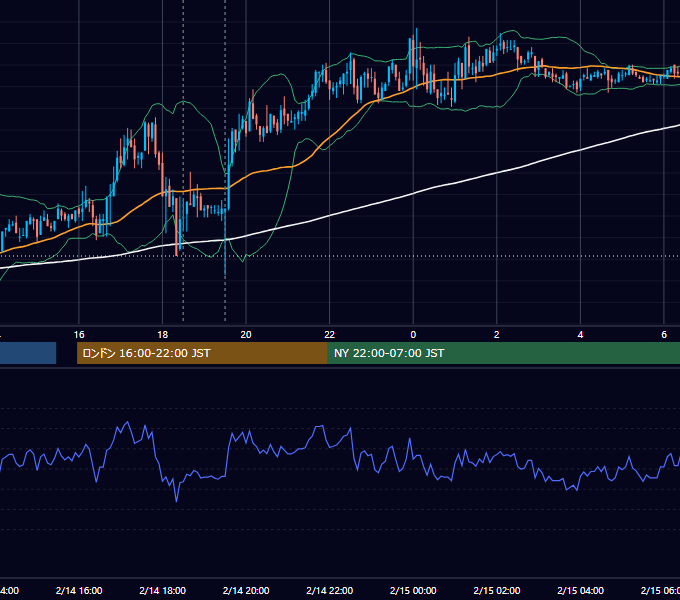Image resolution: width=680 pixels, height=600 pixels.
Task: Click the ロンドン 16:00-22:00 JST session bar
Action: tap(202, 353)
